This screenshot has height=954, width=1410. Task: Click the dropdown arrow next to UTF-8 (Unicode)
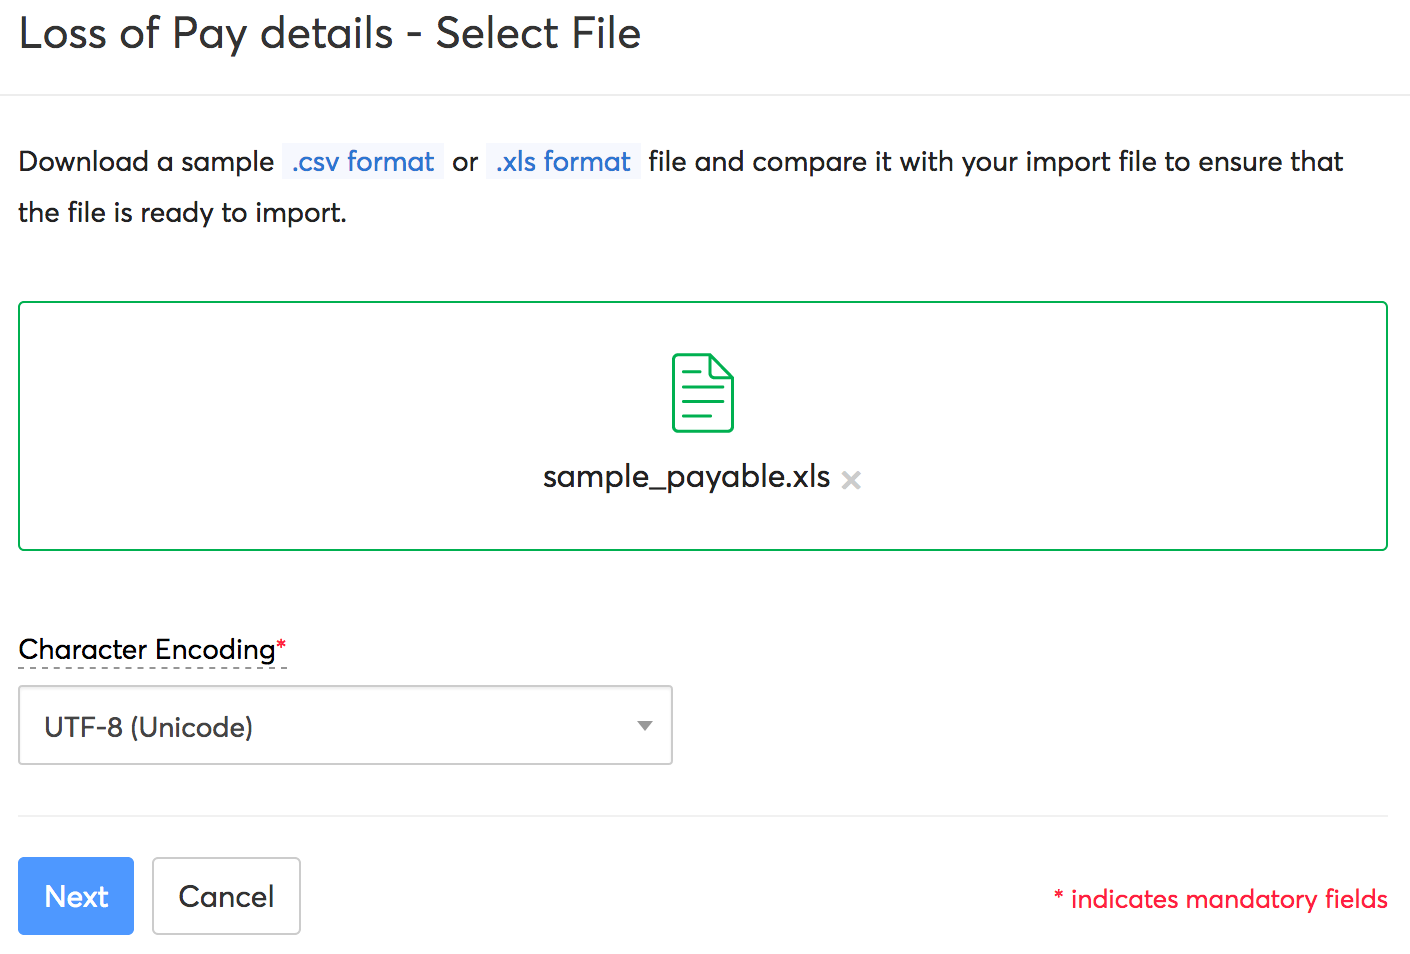tap(645, 725)
